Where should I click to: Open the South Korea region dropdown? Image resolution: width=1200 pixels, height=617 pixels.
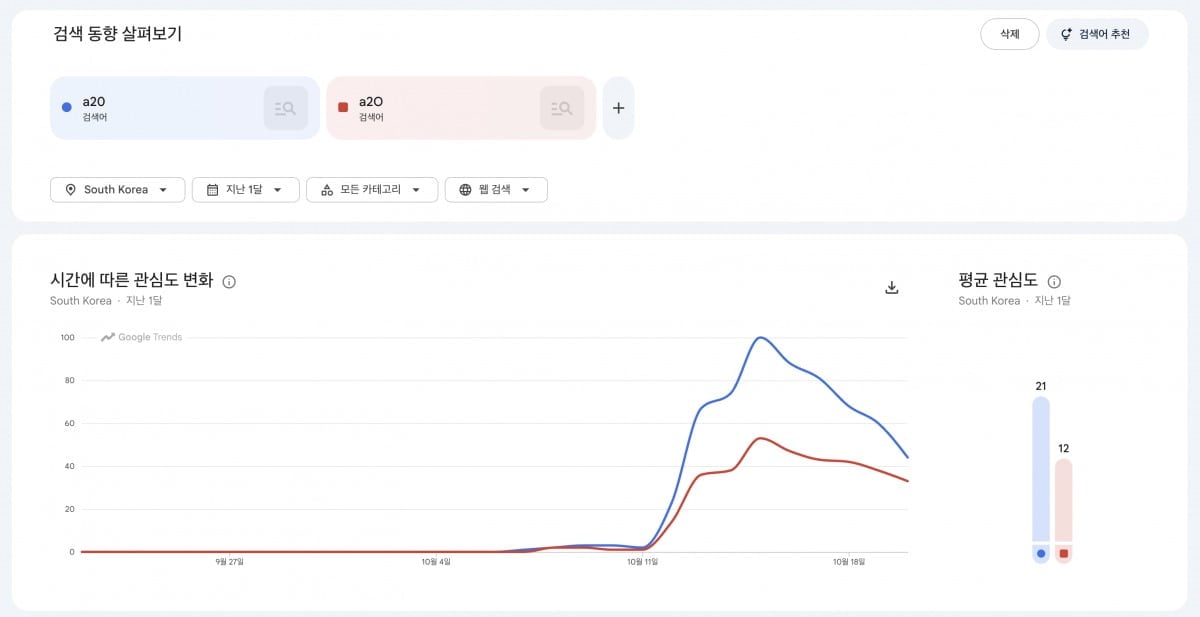(117, 190)
